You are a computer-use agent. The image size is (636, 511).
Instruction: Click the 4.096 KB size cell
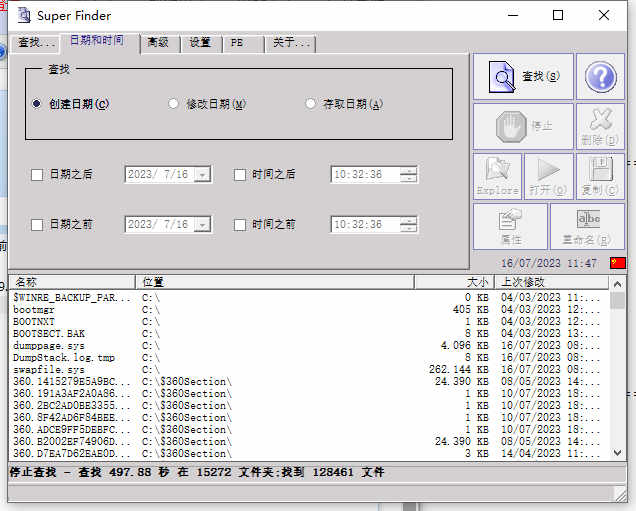tap(464, 346)
